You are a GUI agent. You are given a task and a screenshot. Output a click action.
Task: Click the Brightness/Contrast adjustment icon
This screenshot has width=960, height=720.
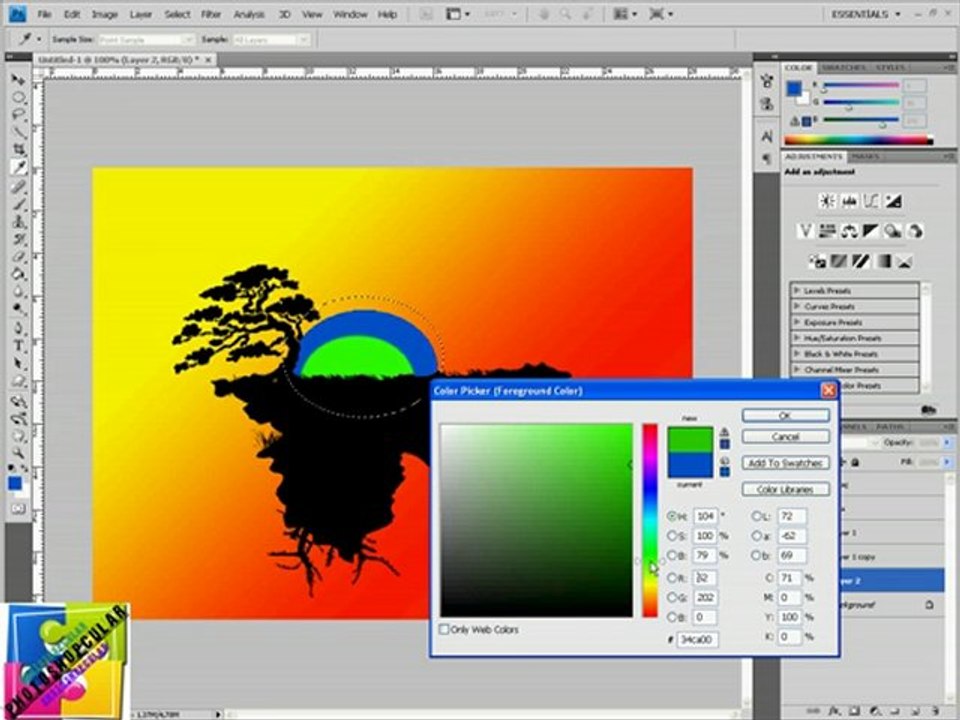[x=827, y=201]
